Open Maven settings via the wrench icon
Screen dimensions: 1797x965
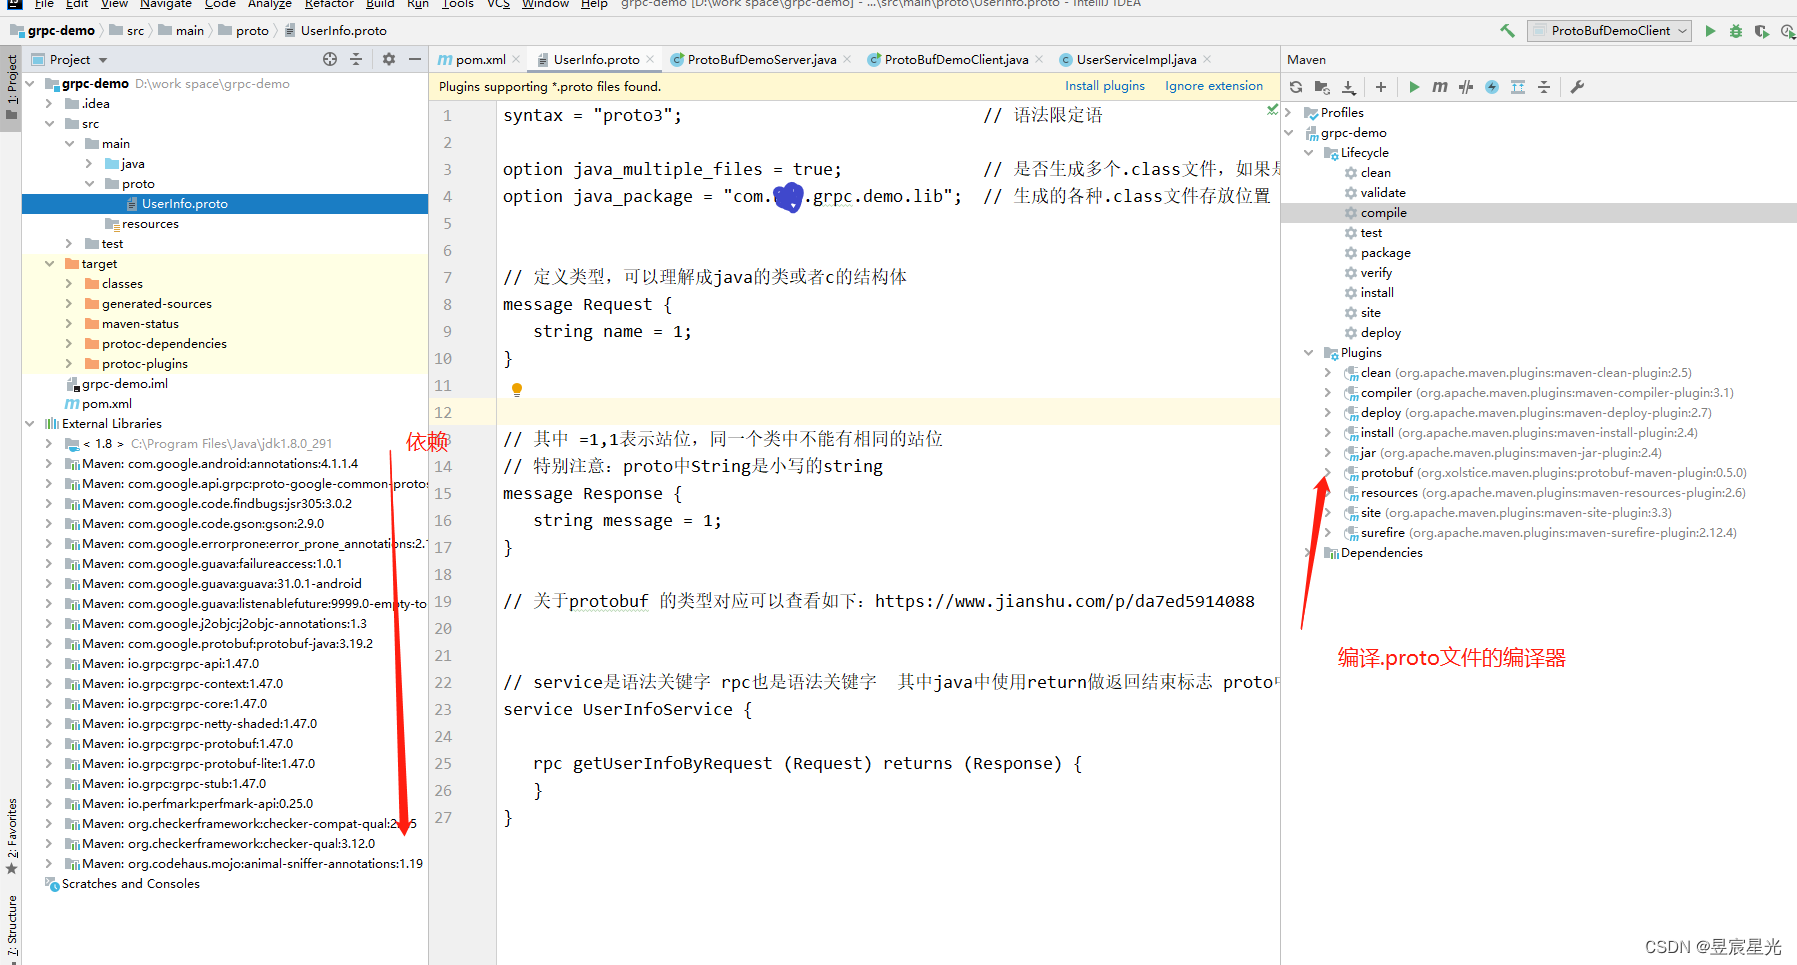coord(1578,87)
